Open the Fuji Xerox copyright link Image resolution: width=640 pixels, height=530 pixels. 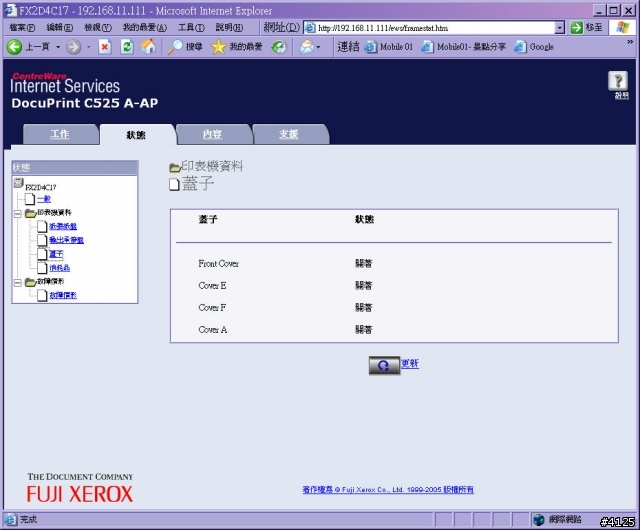(388, 490)
